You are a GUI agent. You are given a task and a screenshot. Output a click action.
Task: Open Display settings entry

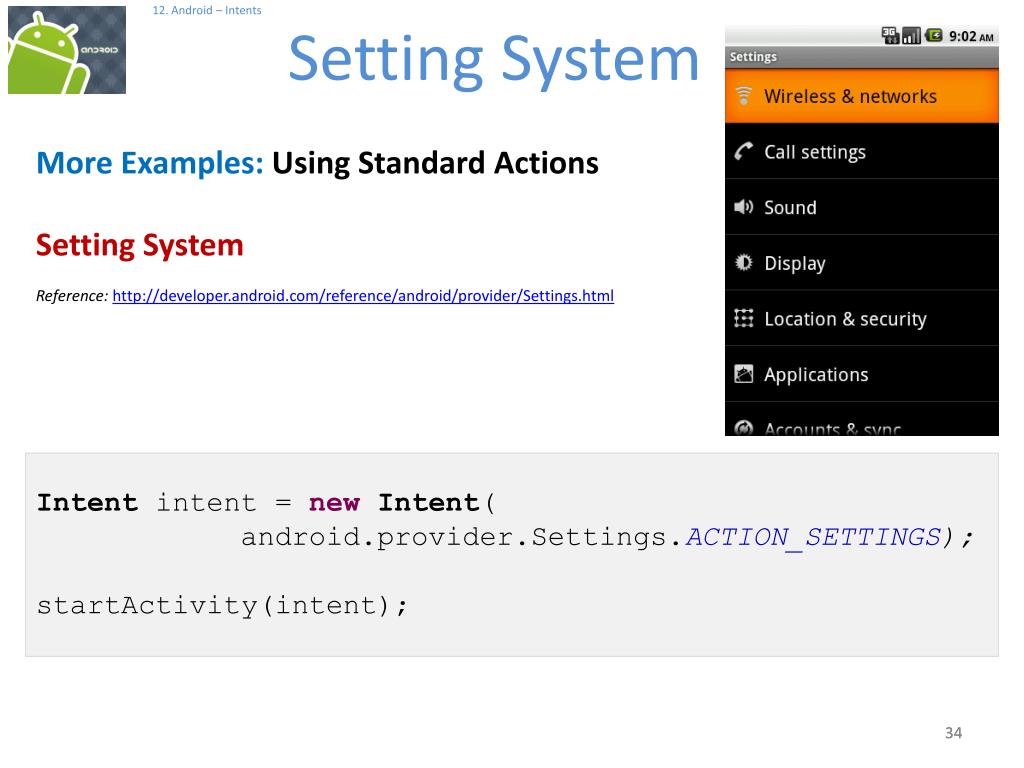861,263
